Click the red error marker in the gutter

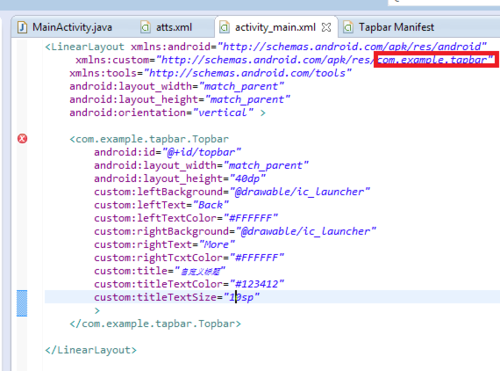(x=22, y=138)
